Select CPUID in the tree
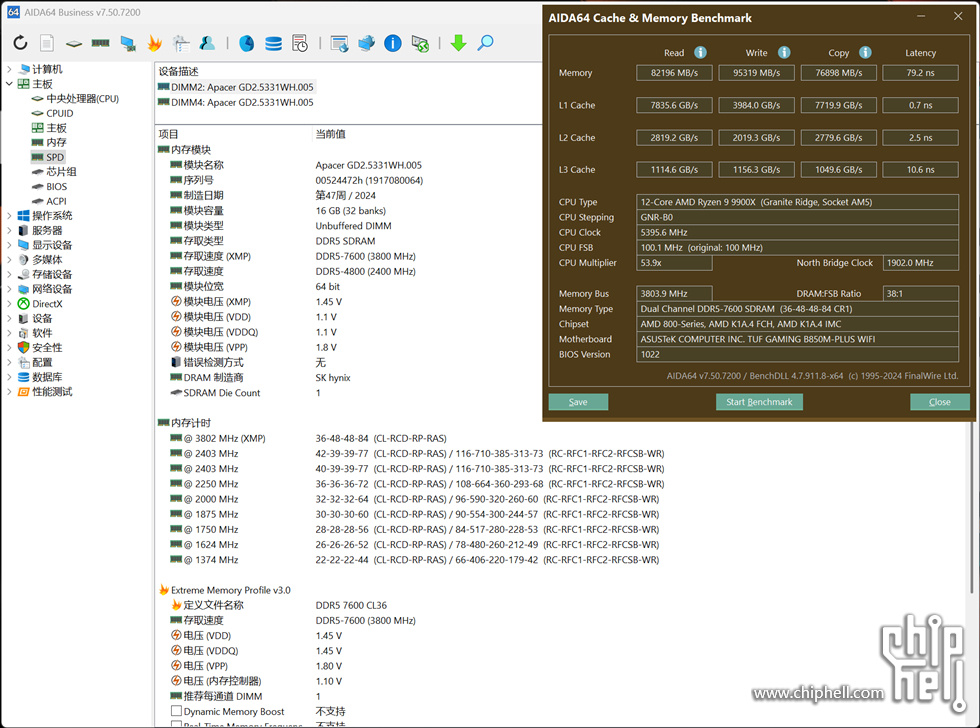 (59, 113)
